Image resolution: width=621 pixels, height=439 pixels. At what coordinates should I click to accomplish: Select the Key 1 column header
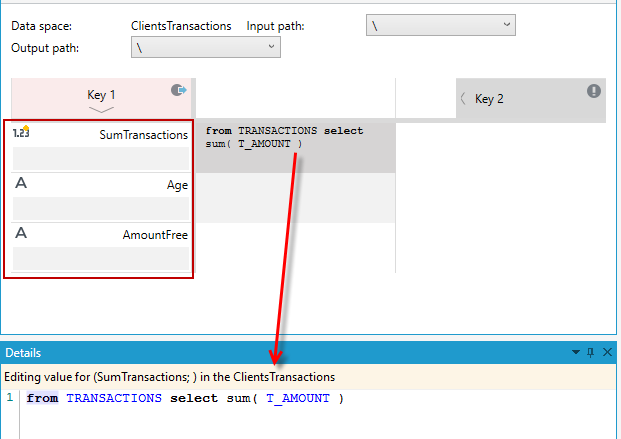pos(101,98)
